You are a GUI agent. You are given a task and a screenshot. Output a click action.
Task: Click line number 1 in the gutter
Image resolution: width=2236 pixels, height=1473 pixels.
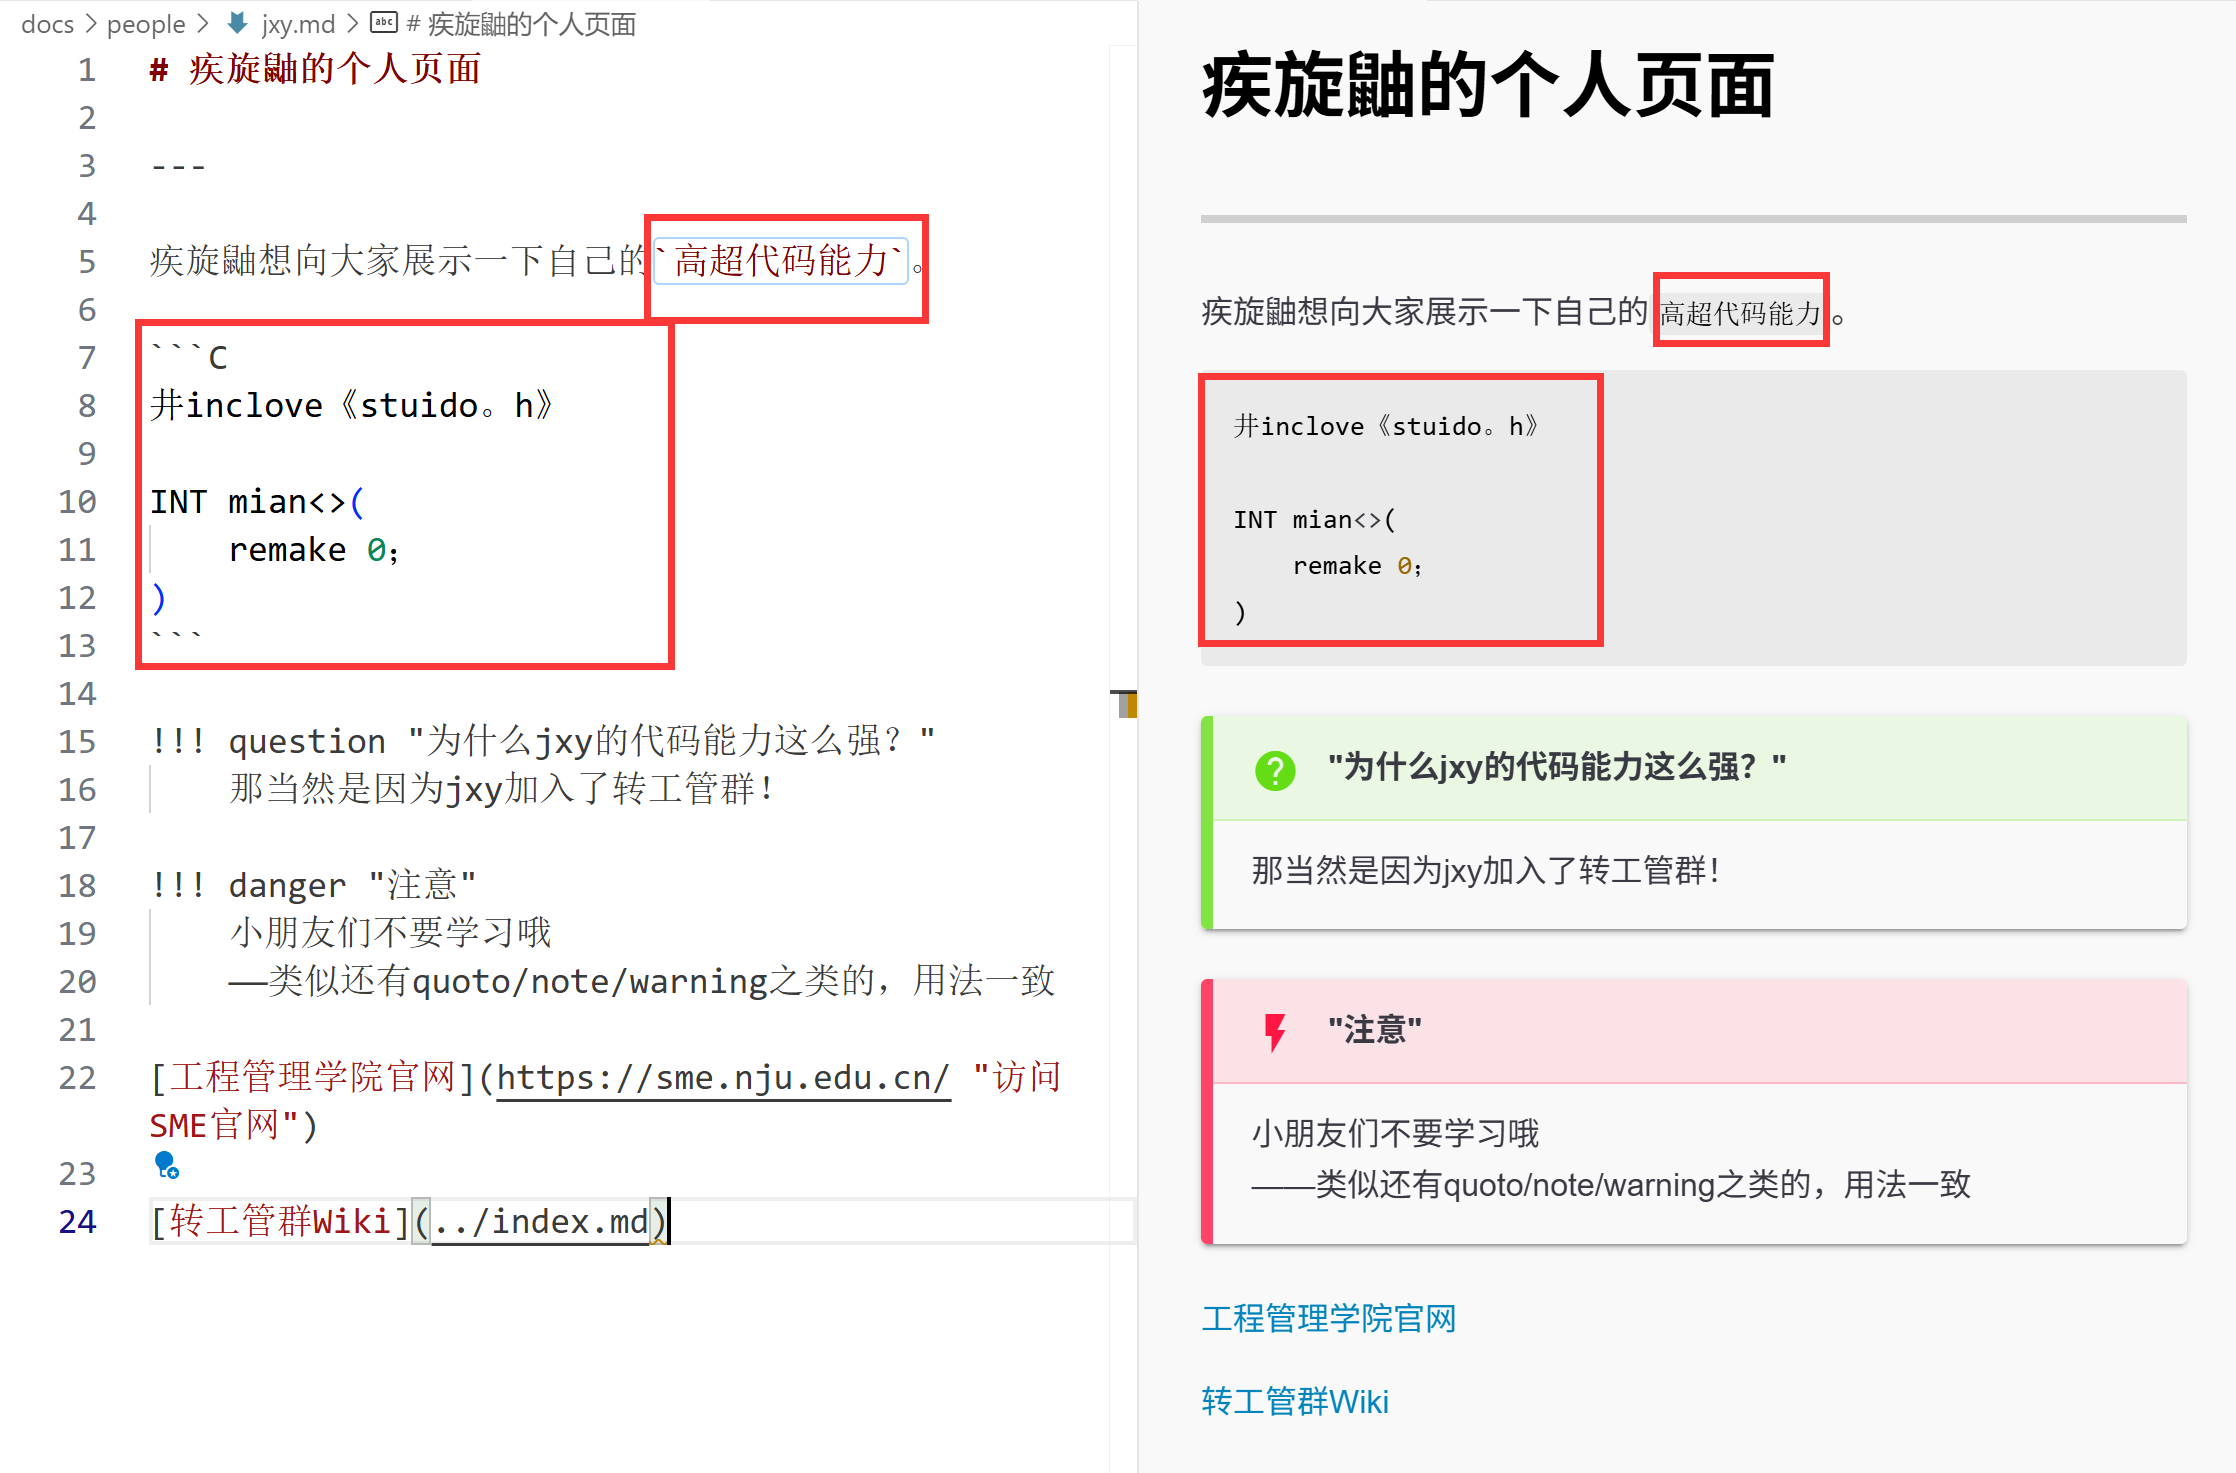(87, 70)
